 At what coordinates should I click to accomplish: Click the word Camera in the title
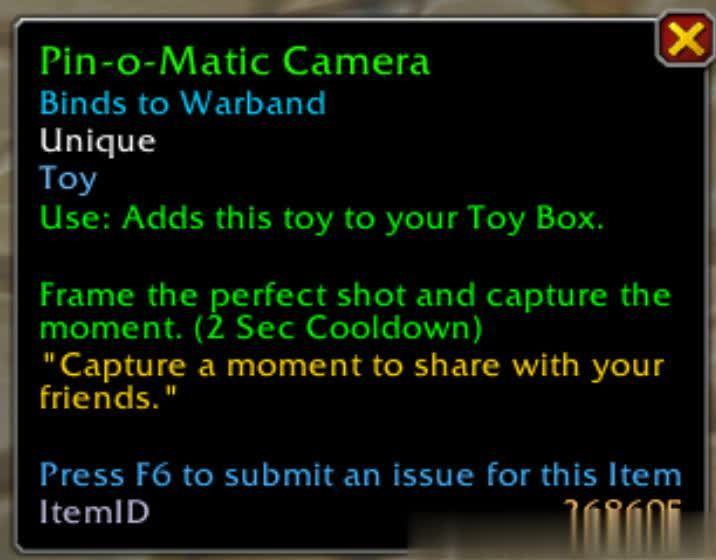(x=357, y=62)
